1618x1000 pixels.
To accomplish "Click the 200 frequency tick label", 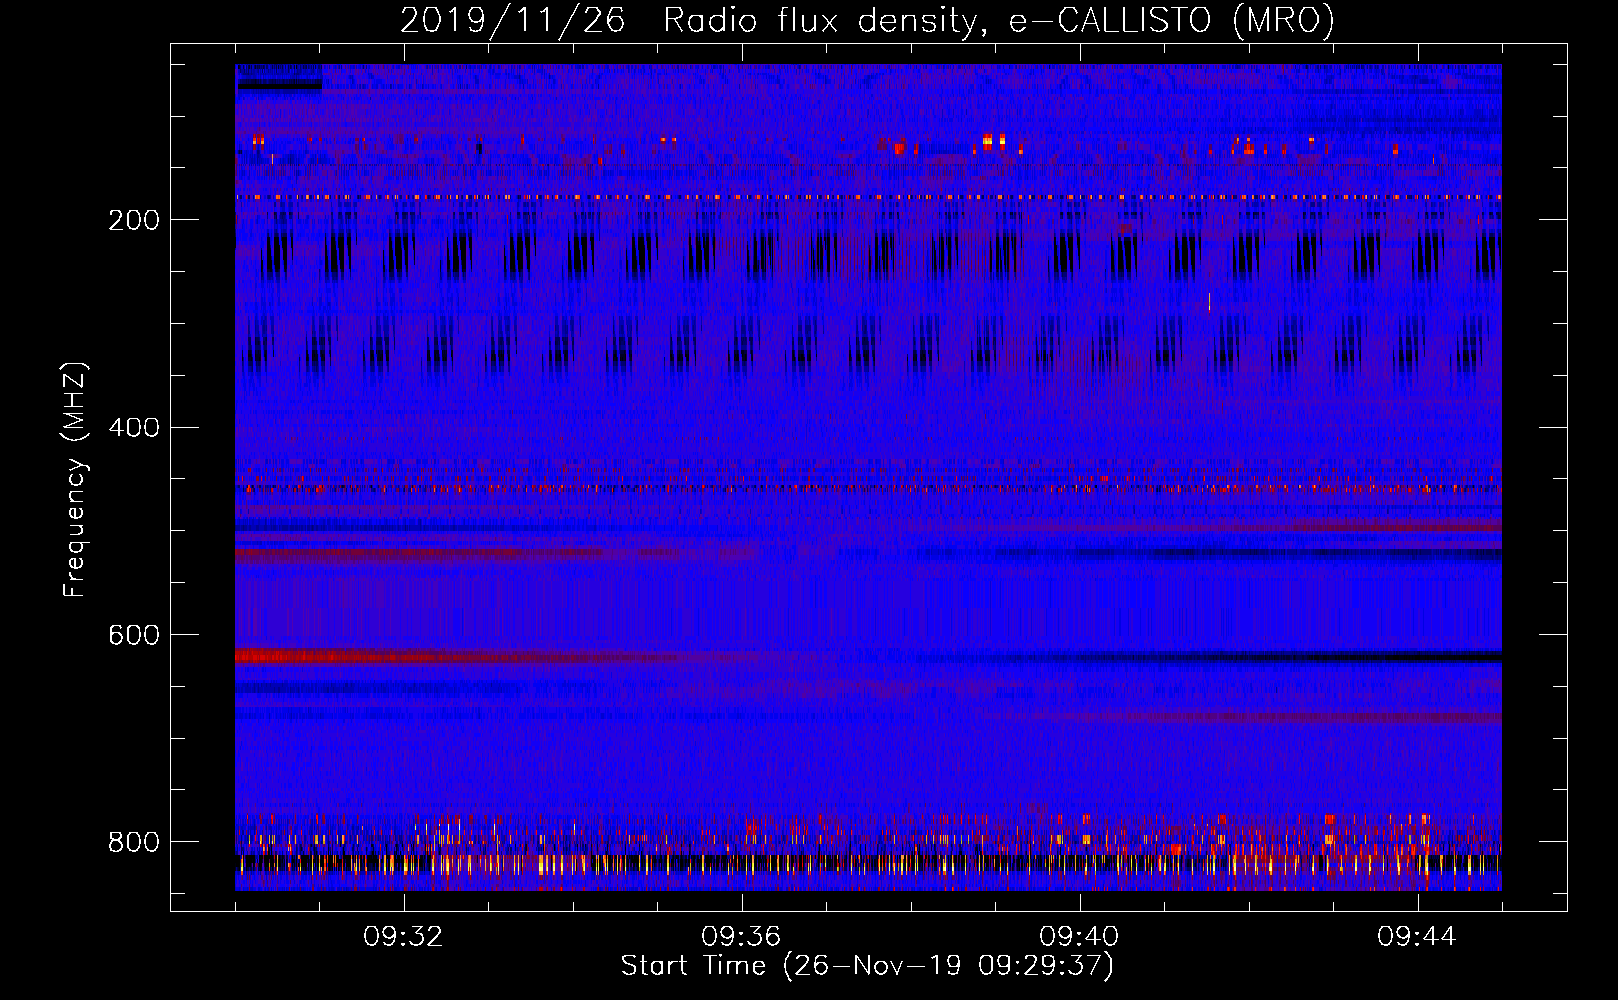I will [x=134, y=220].
